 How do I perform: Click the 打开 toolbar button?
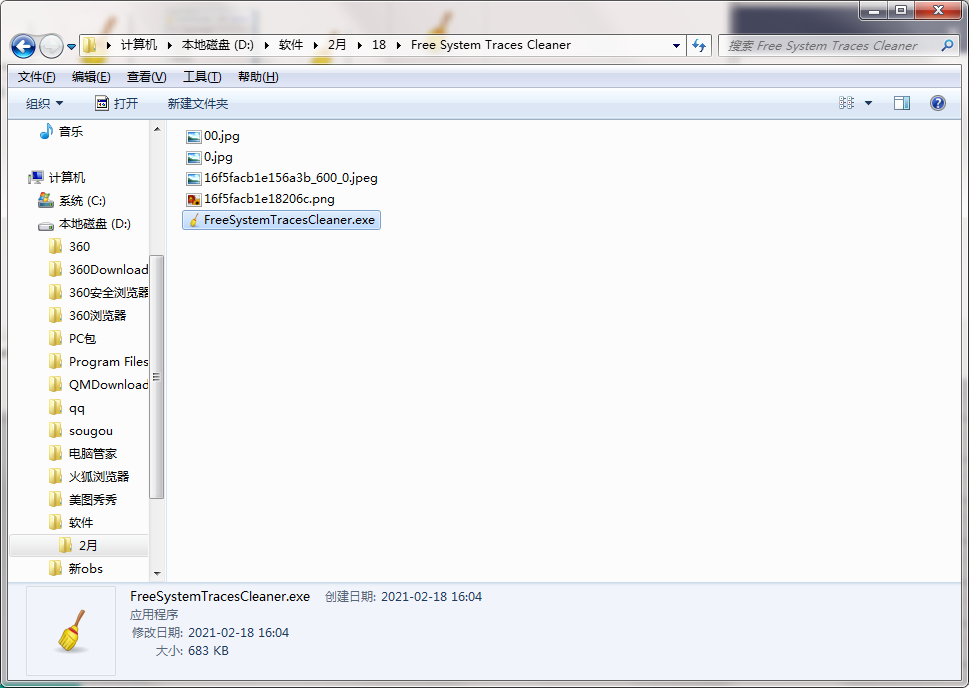117,103
